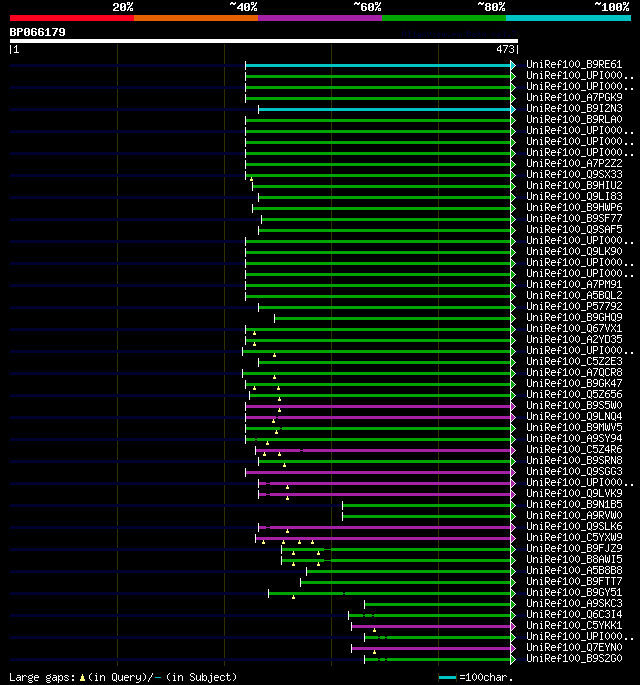The height and width of the screenshot is (685, 640).
Task: Select the UniRef100_Q6C3I4 label
Action: (574, 615)
